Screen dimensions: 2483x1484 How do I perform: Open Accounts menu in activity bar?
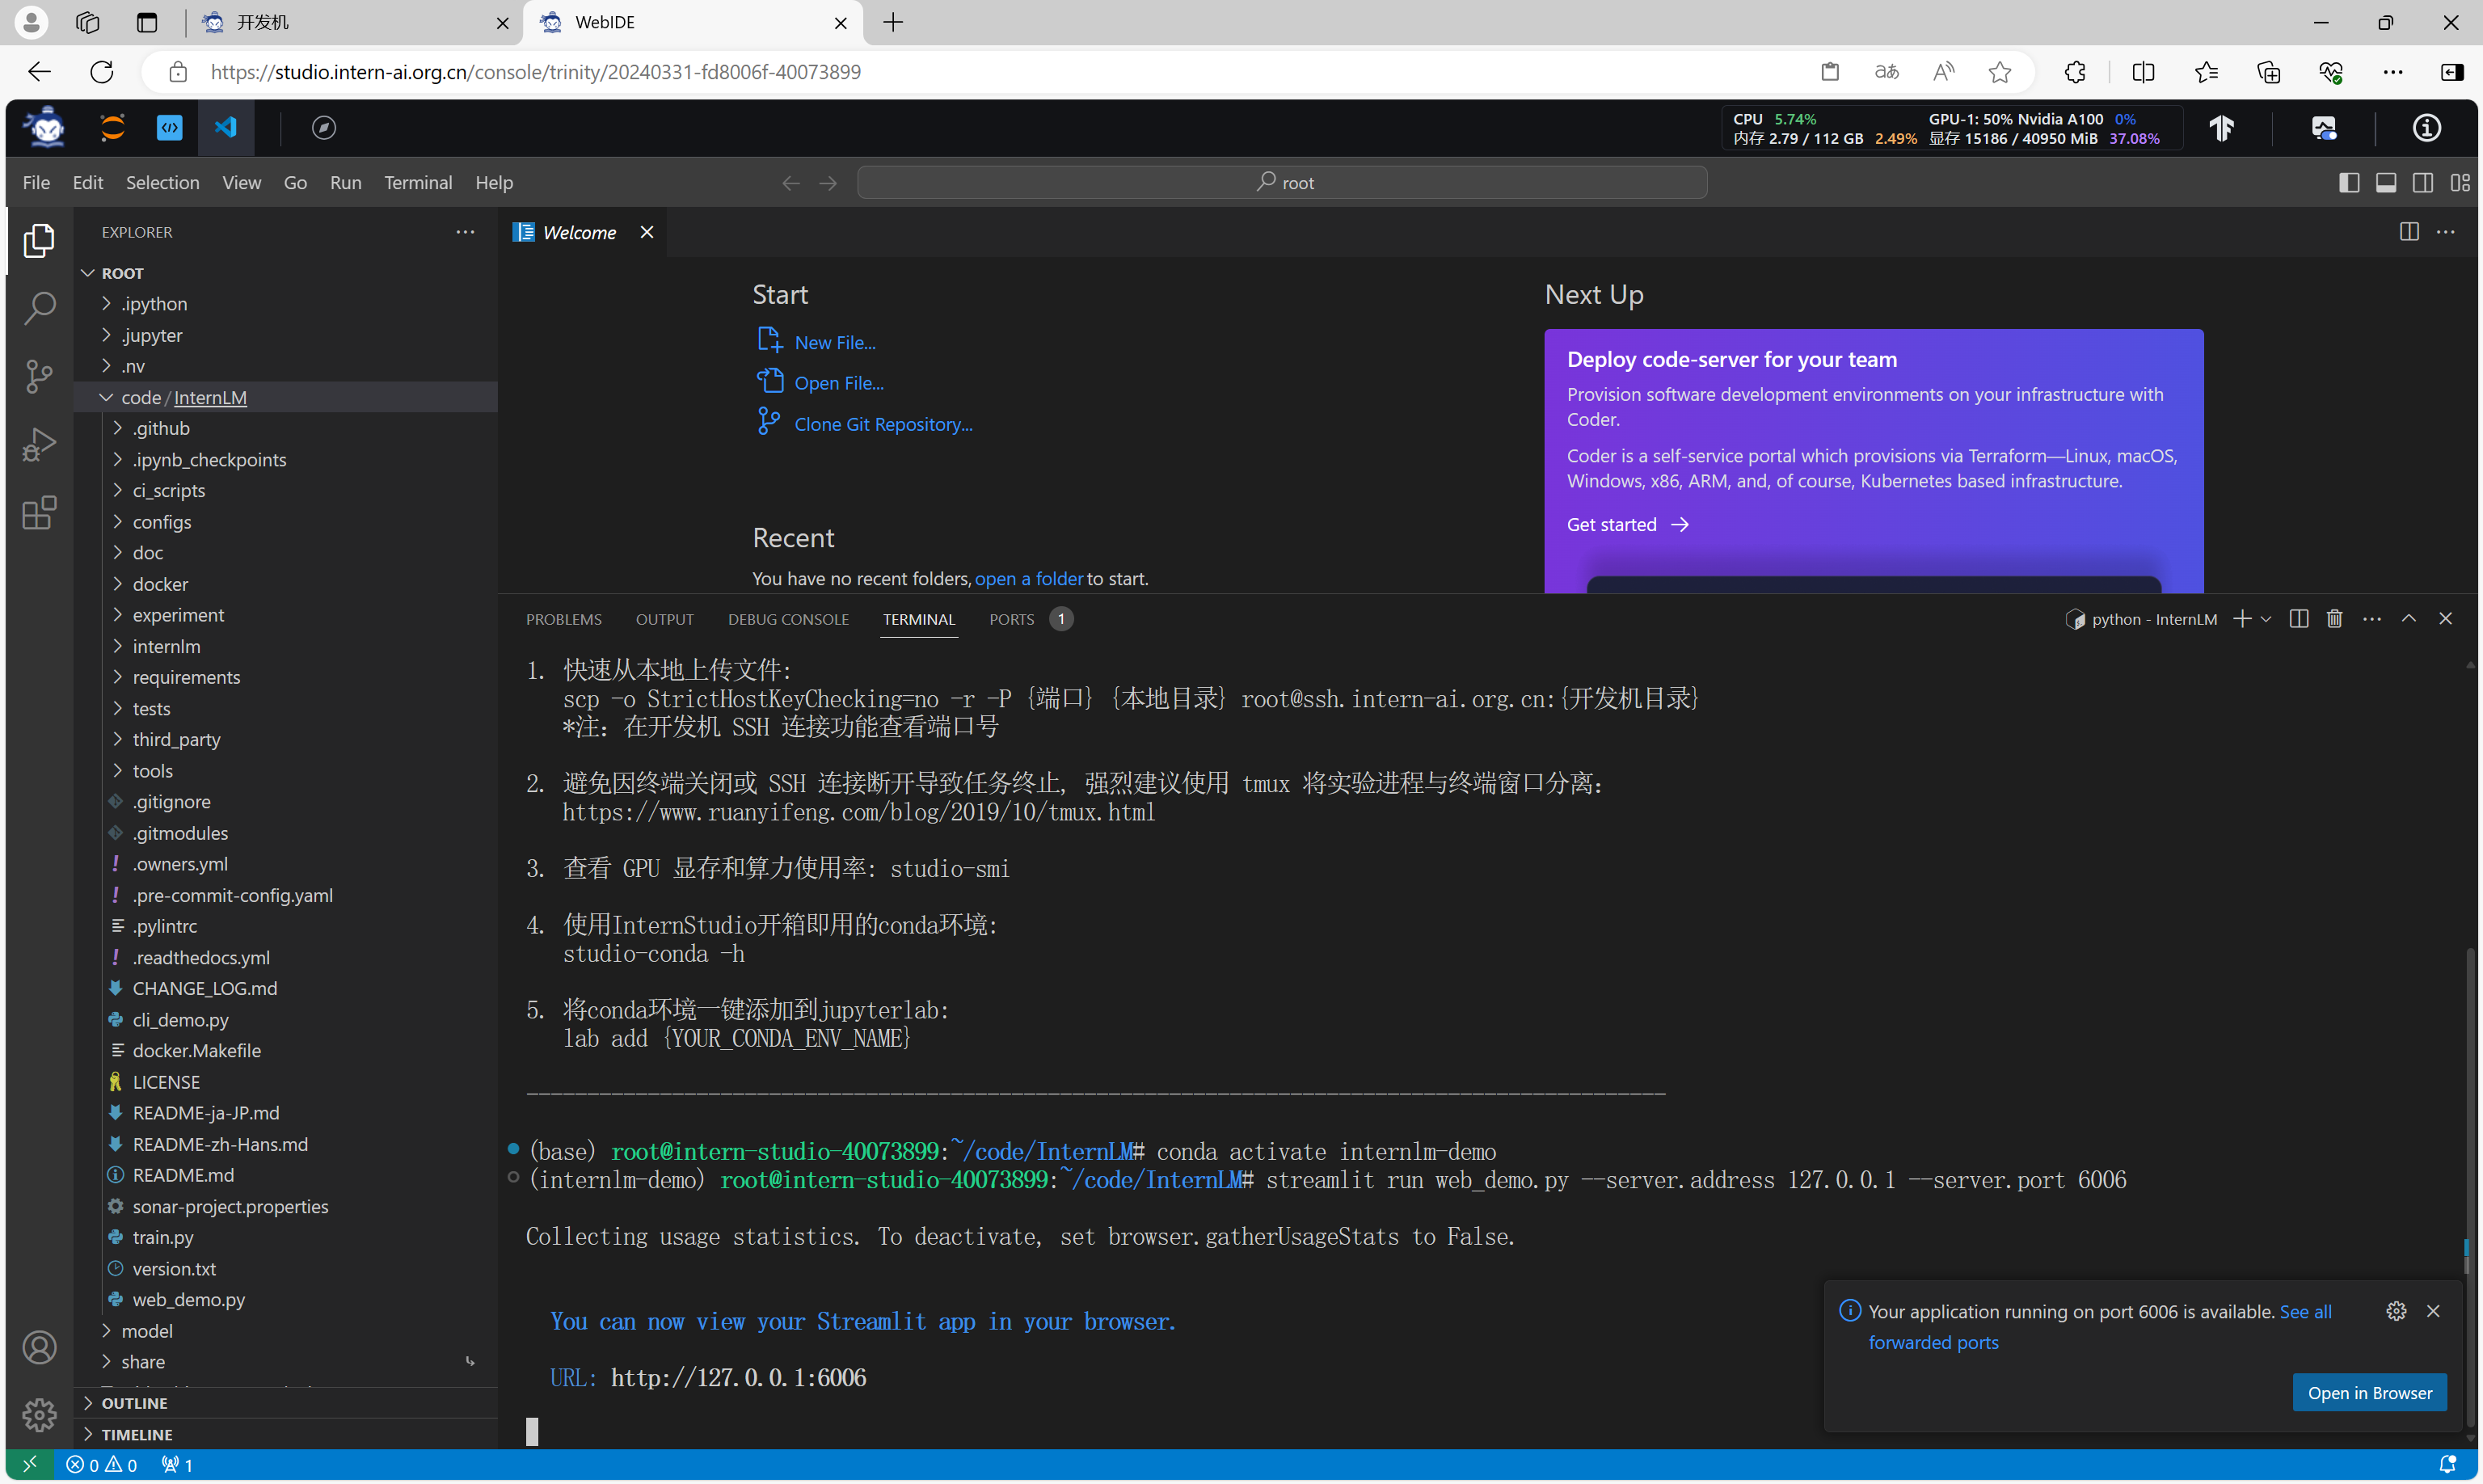point(39,1347)
